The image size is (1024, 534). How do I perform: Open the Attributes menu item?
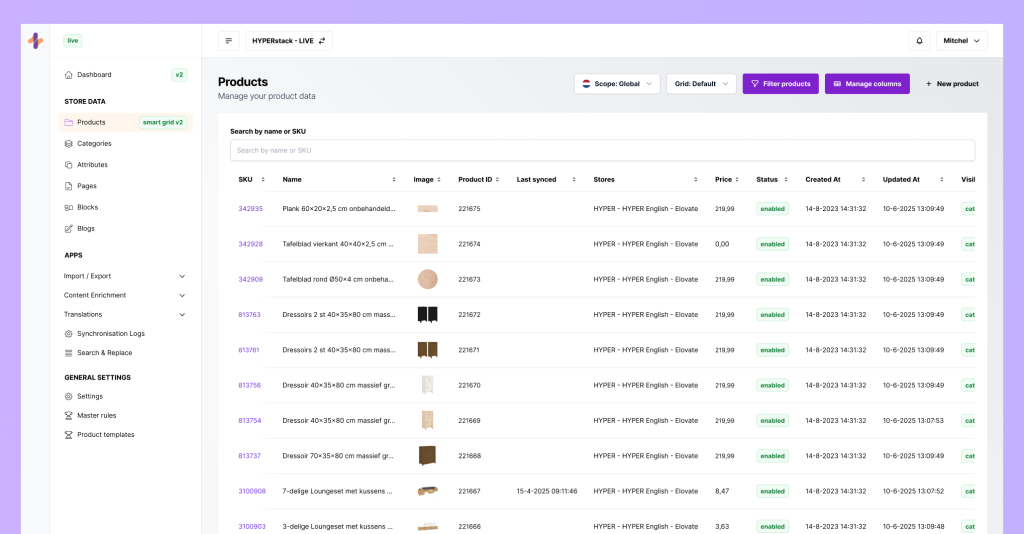[92, 165]
